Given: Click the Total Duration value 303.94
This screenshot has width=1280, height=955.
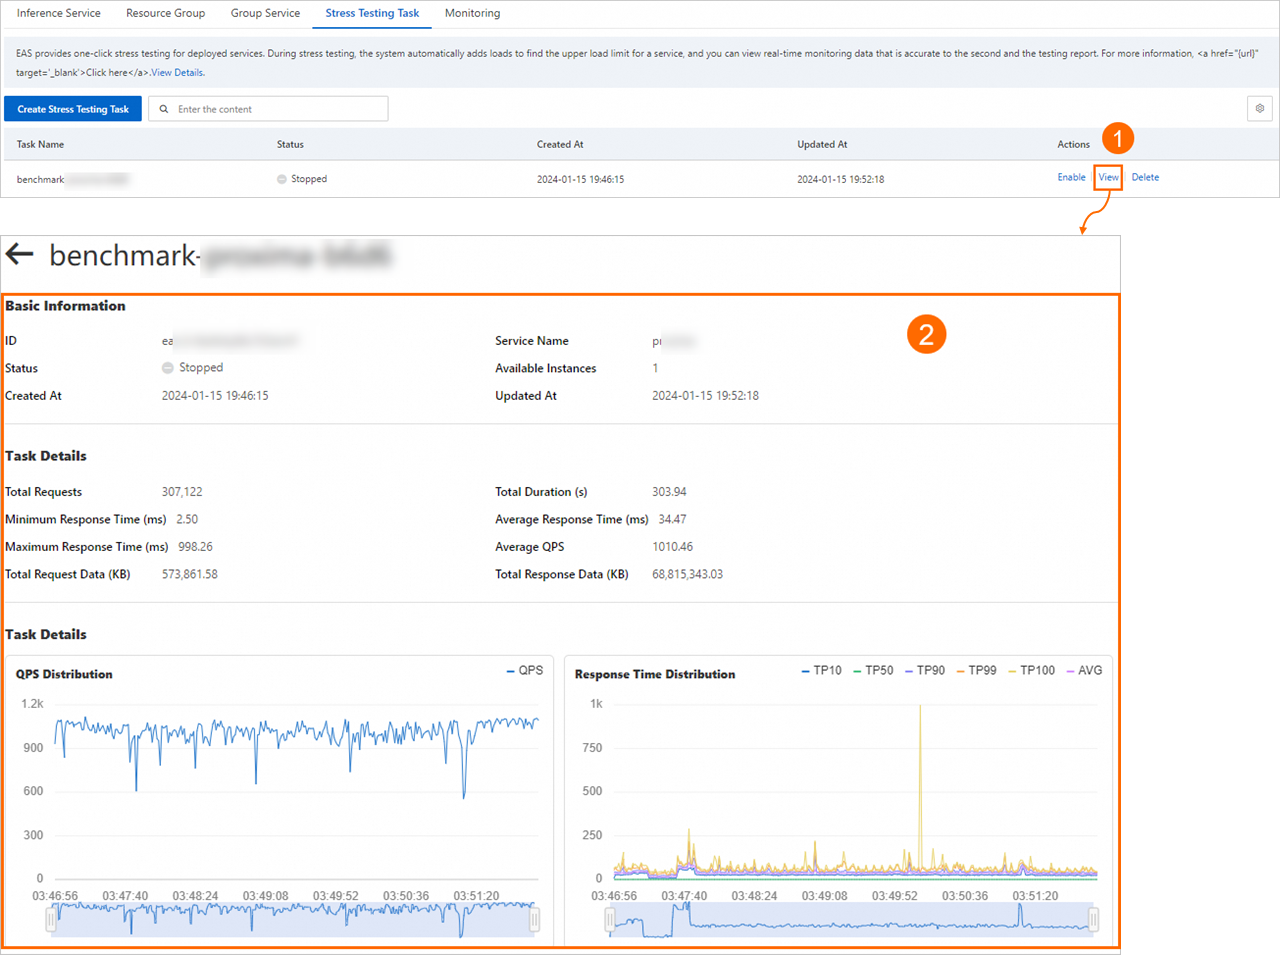Looking at the screenshot, I should [669, 492].
